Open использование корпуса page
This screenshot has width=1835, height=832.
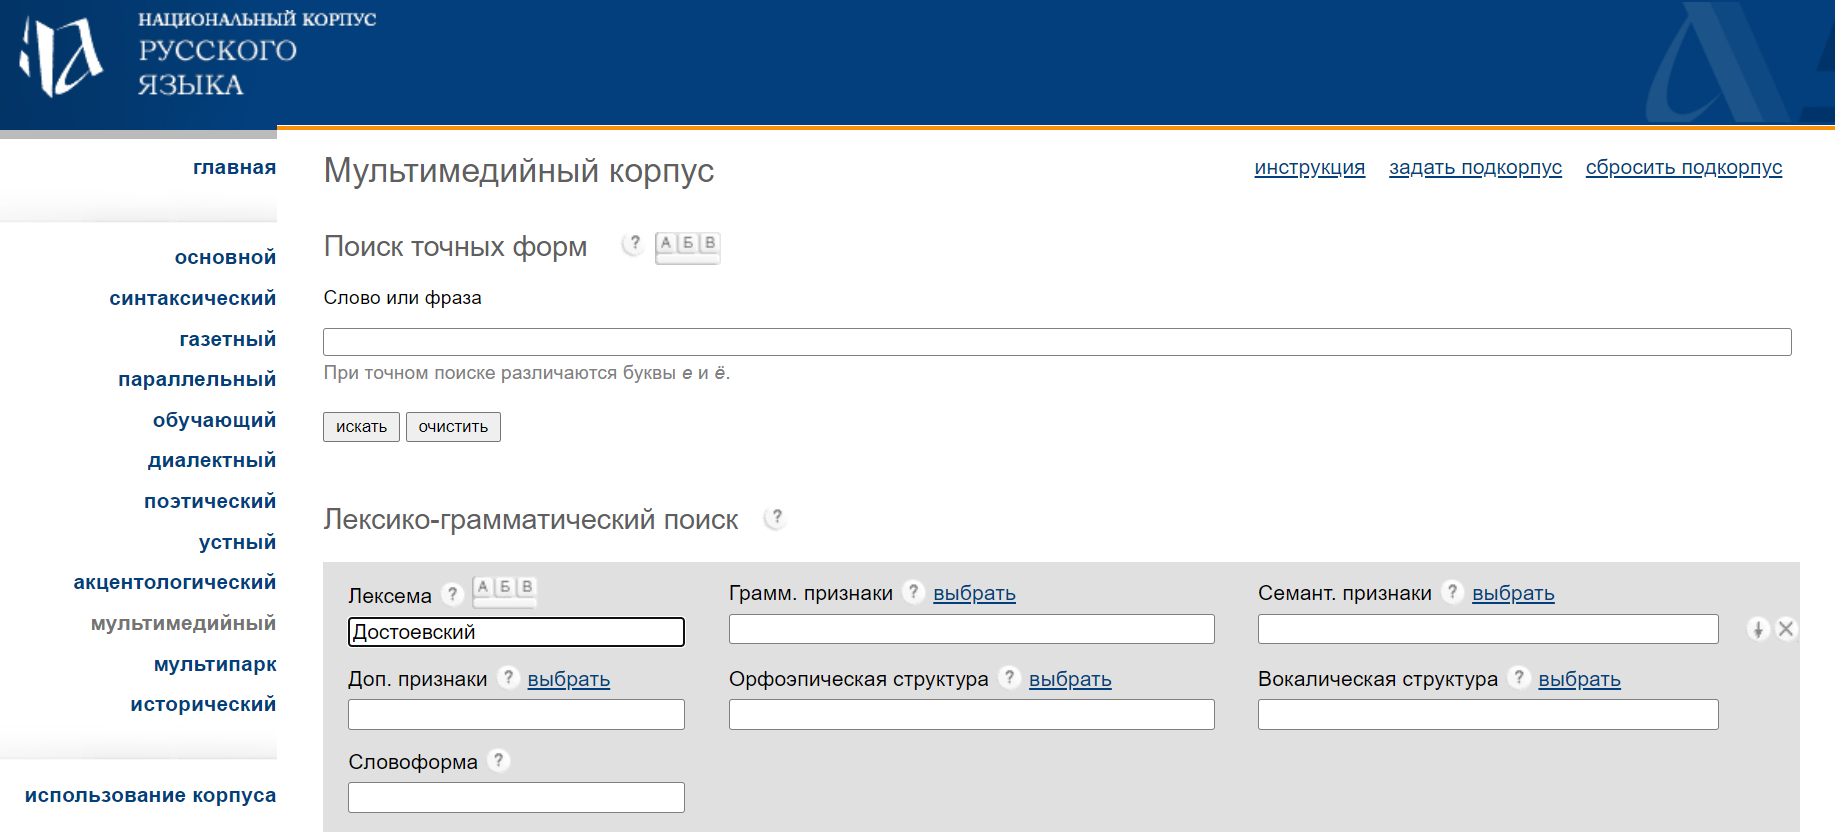[150, 795]
